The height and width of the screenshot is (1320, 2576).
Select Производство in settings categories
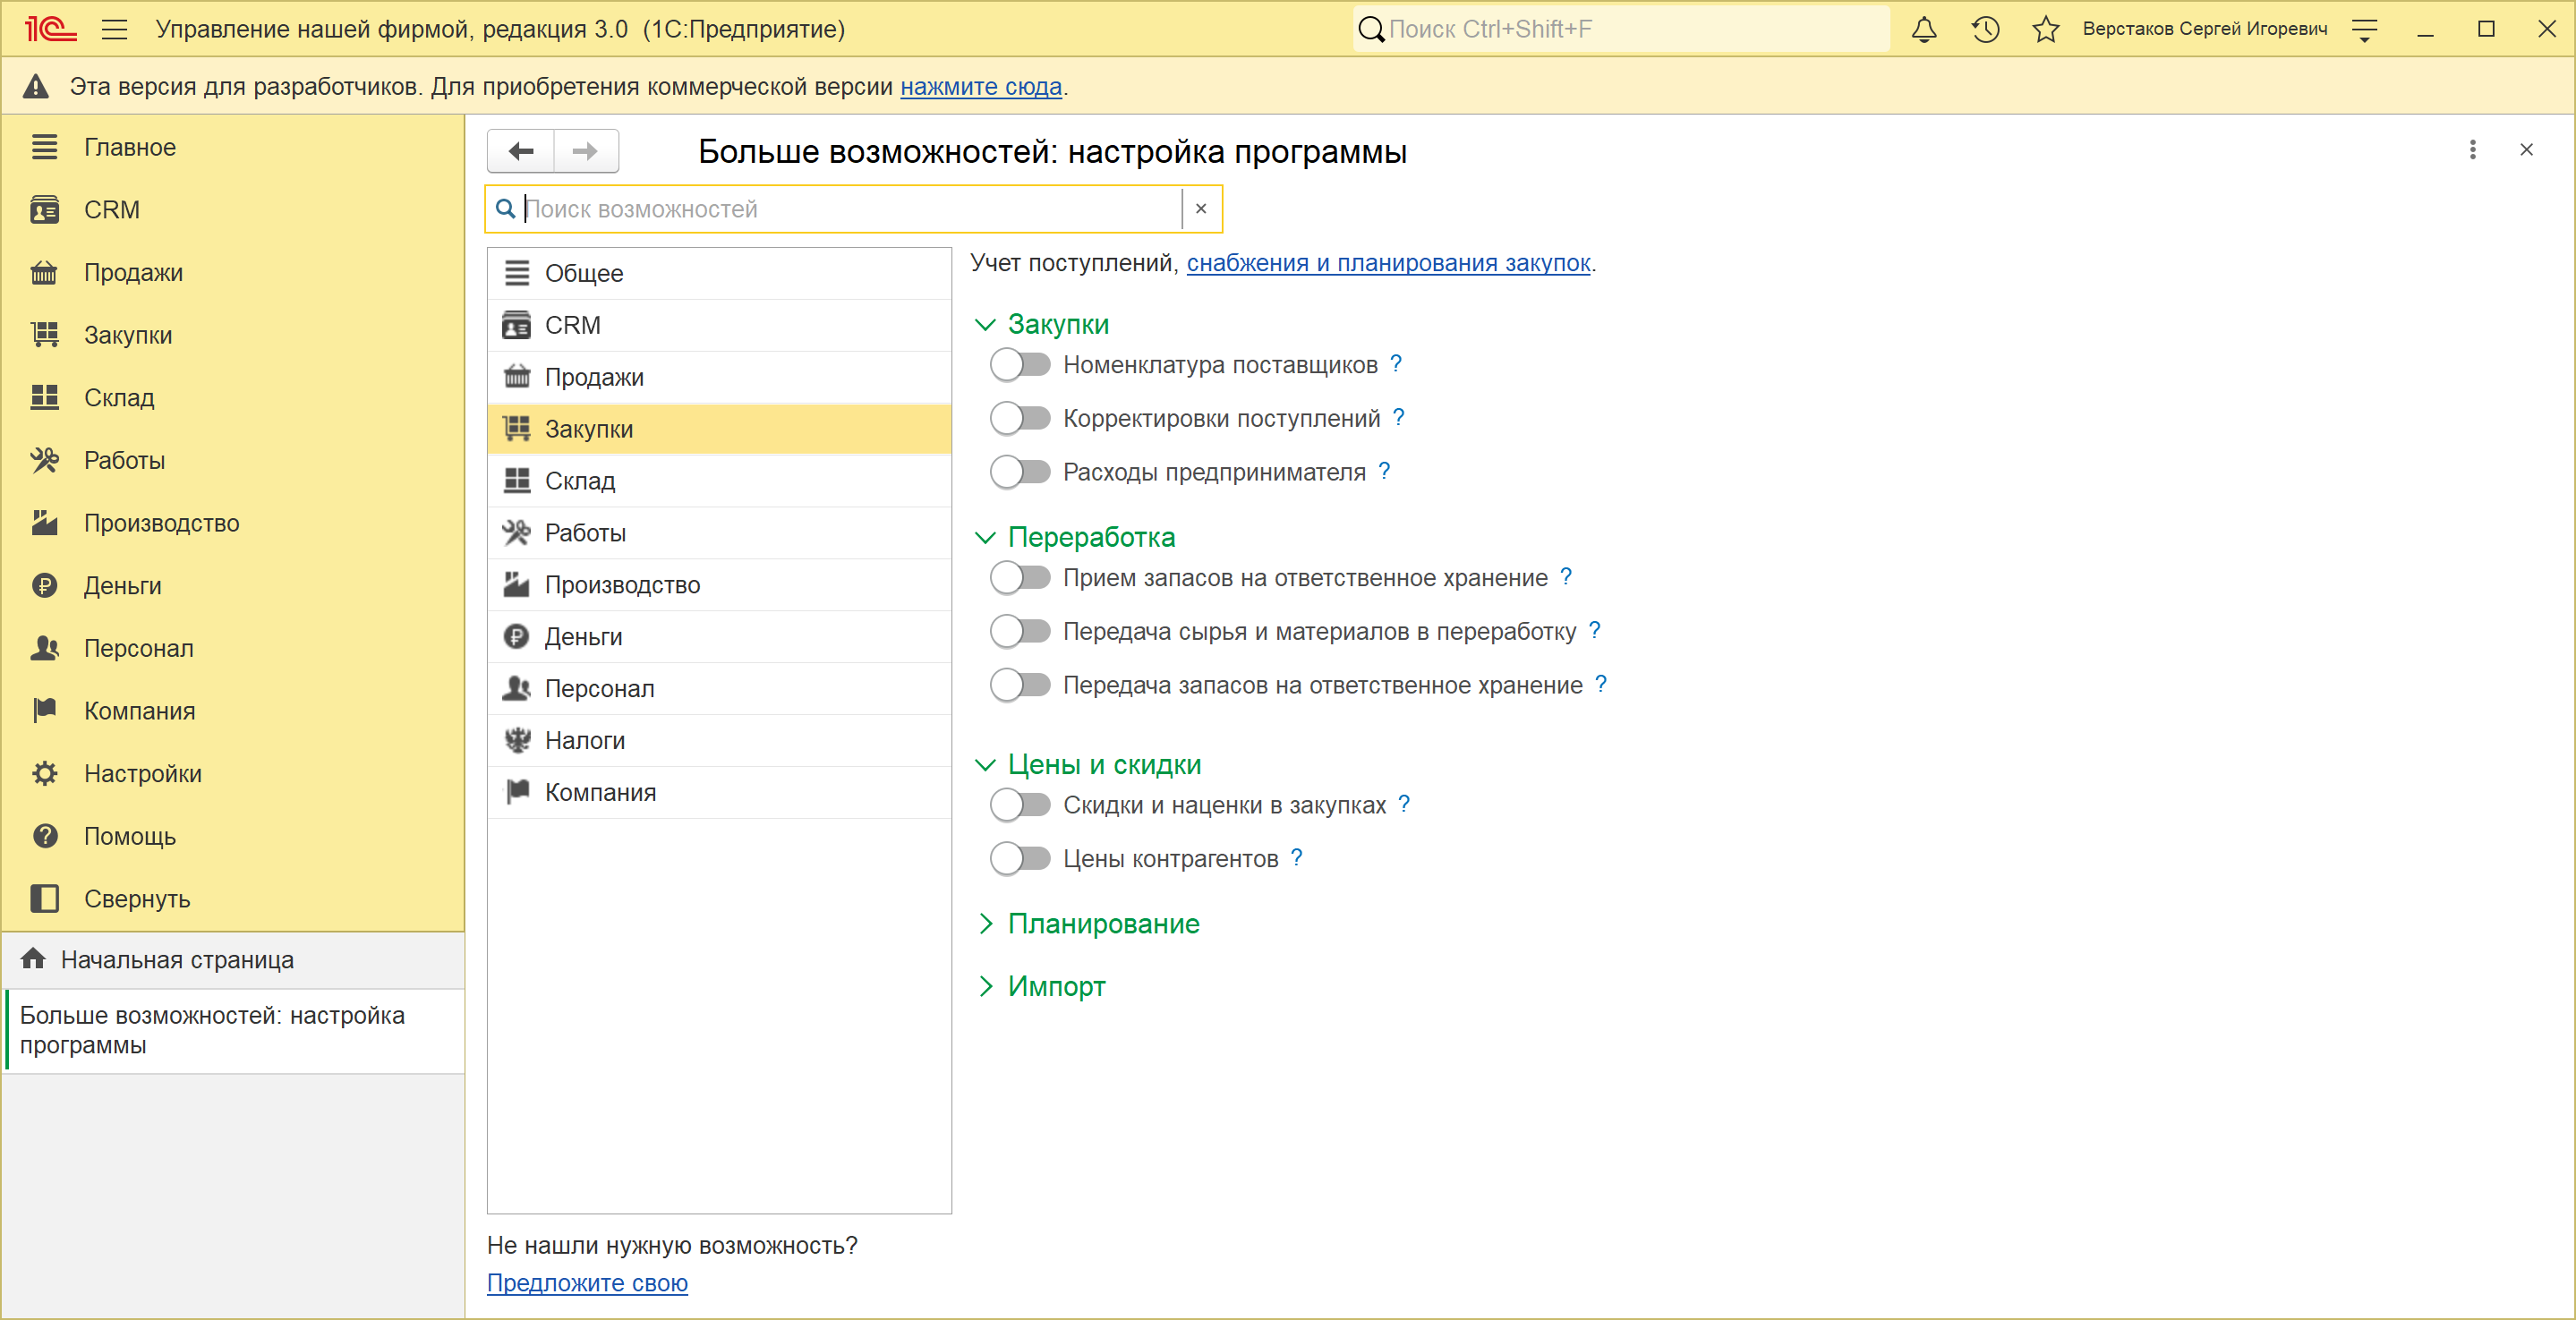pyautogui.click(x=719, y=585)
